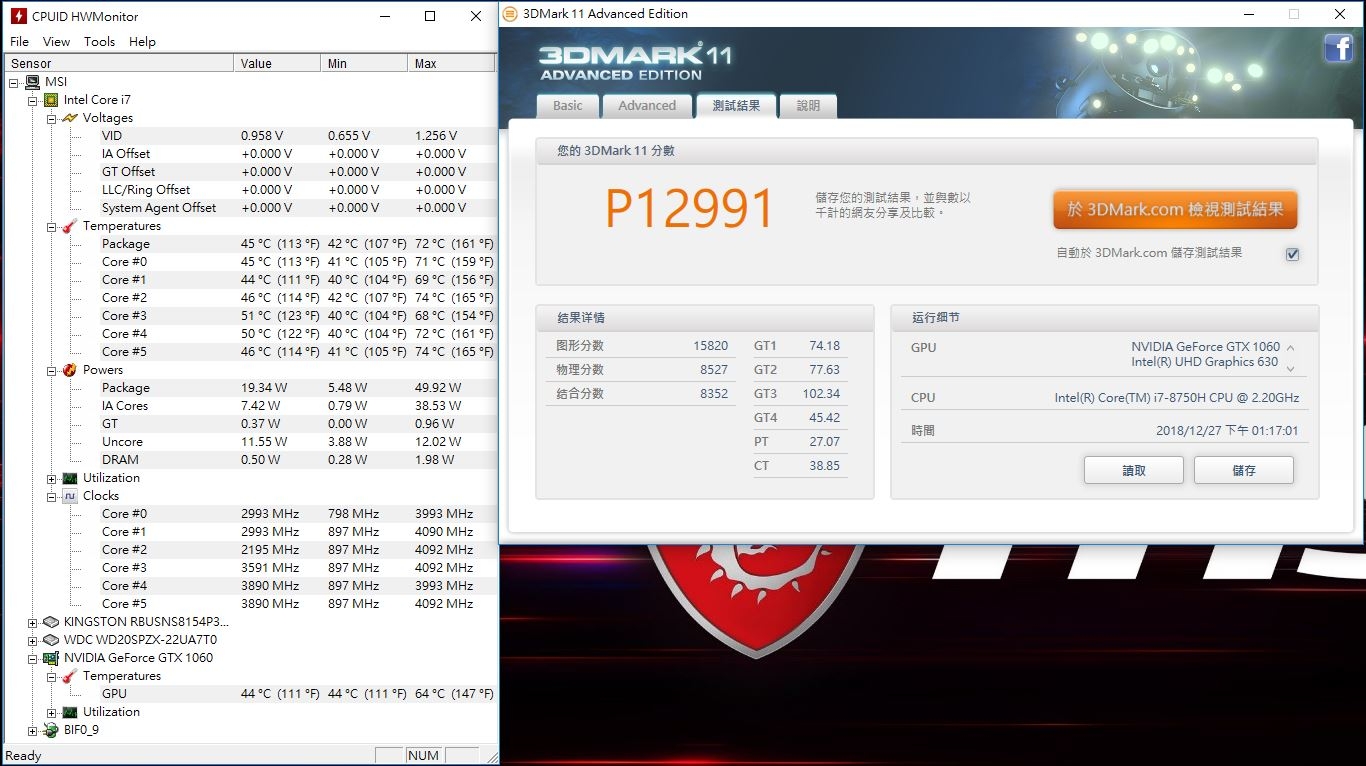Screen dimensions: 1366x766
Task: Click the Max column header
Action: (x=452, y=63)
